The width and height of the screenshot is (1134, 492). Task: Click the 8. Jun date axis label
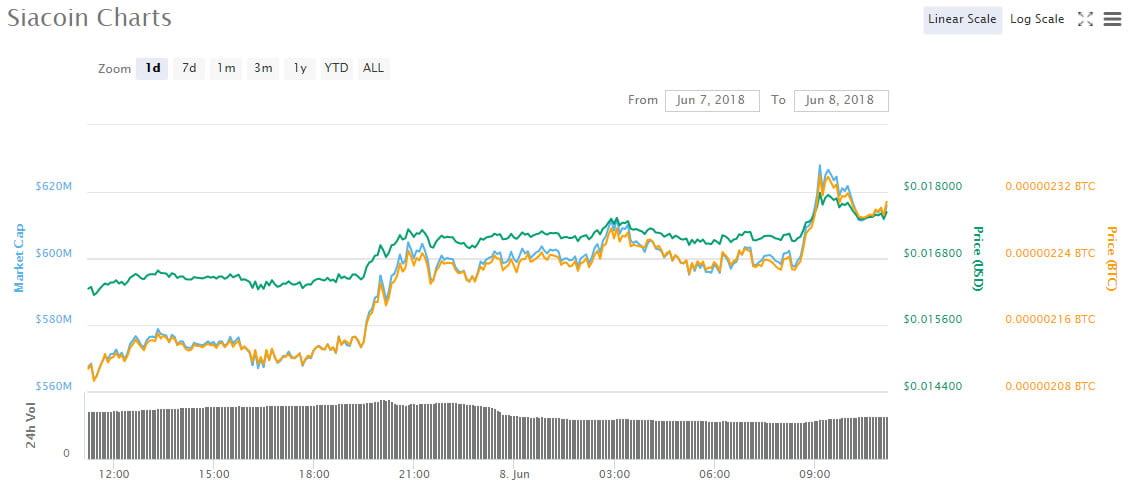click(514, 475)
